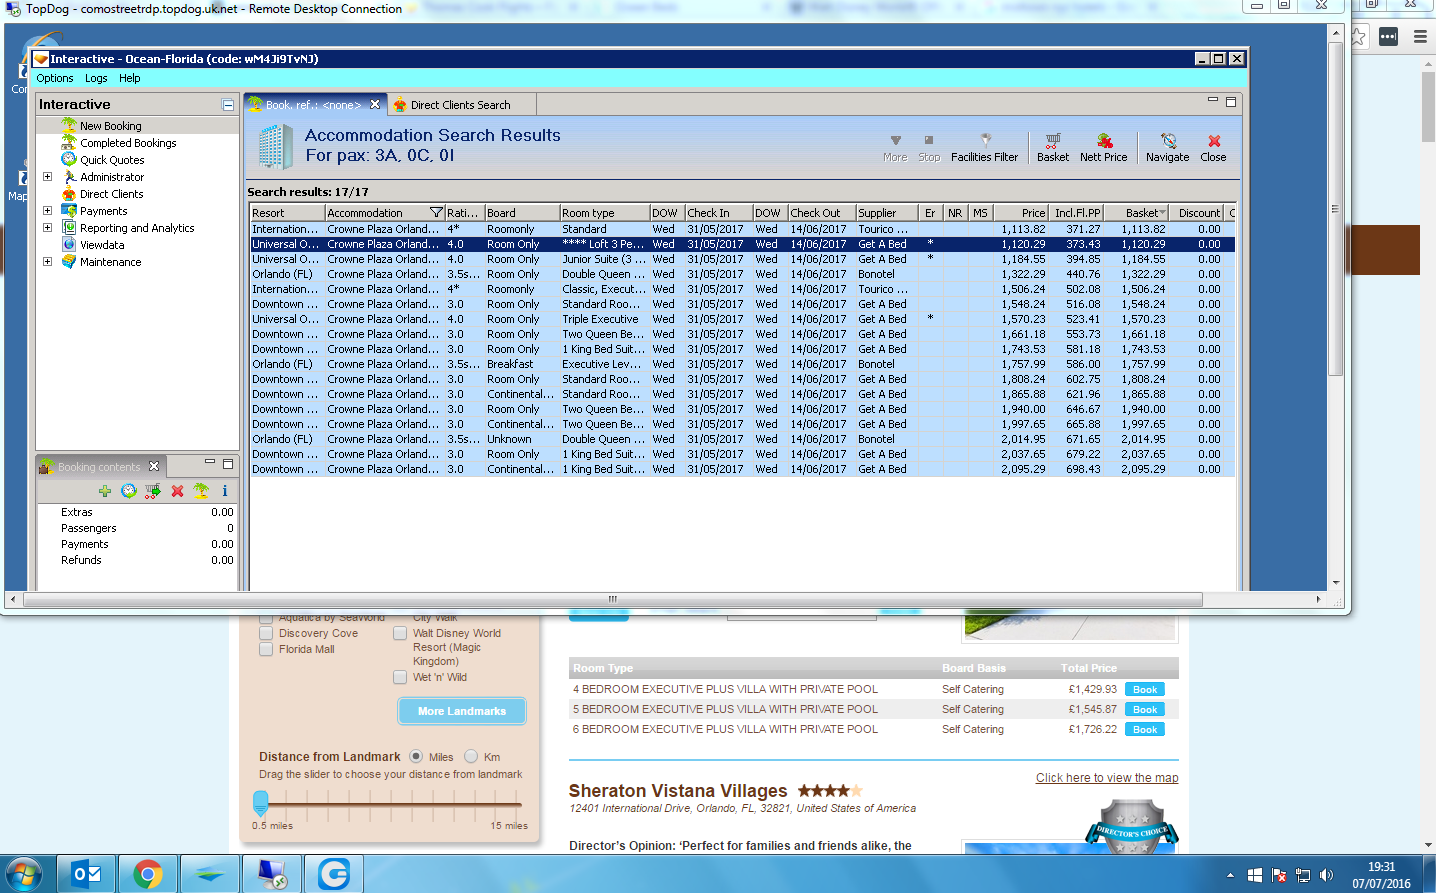Expand the Maintenance tree node
Screen dimensions: 1436x893
point(47,262)
